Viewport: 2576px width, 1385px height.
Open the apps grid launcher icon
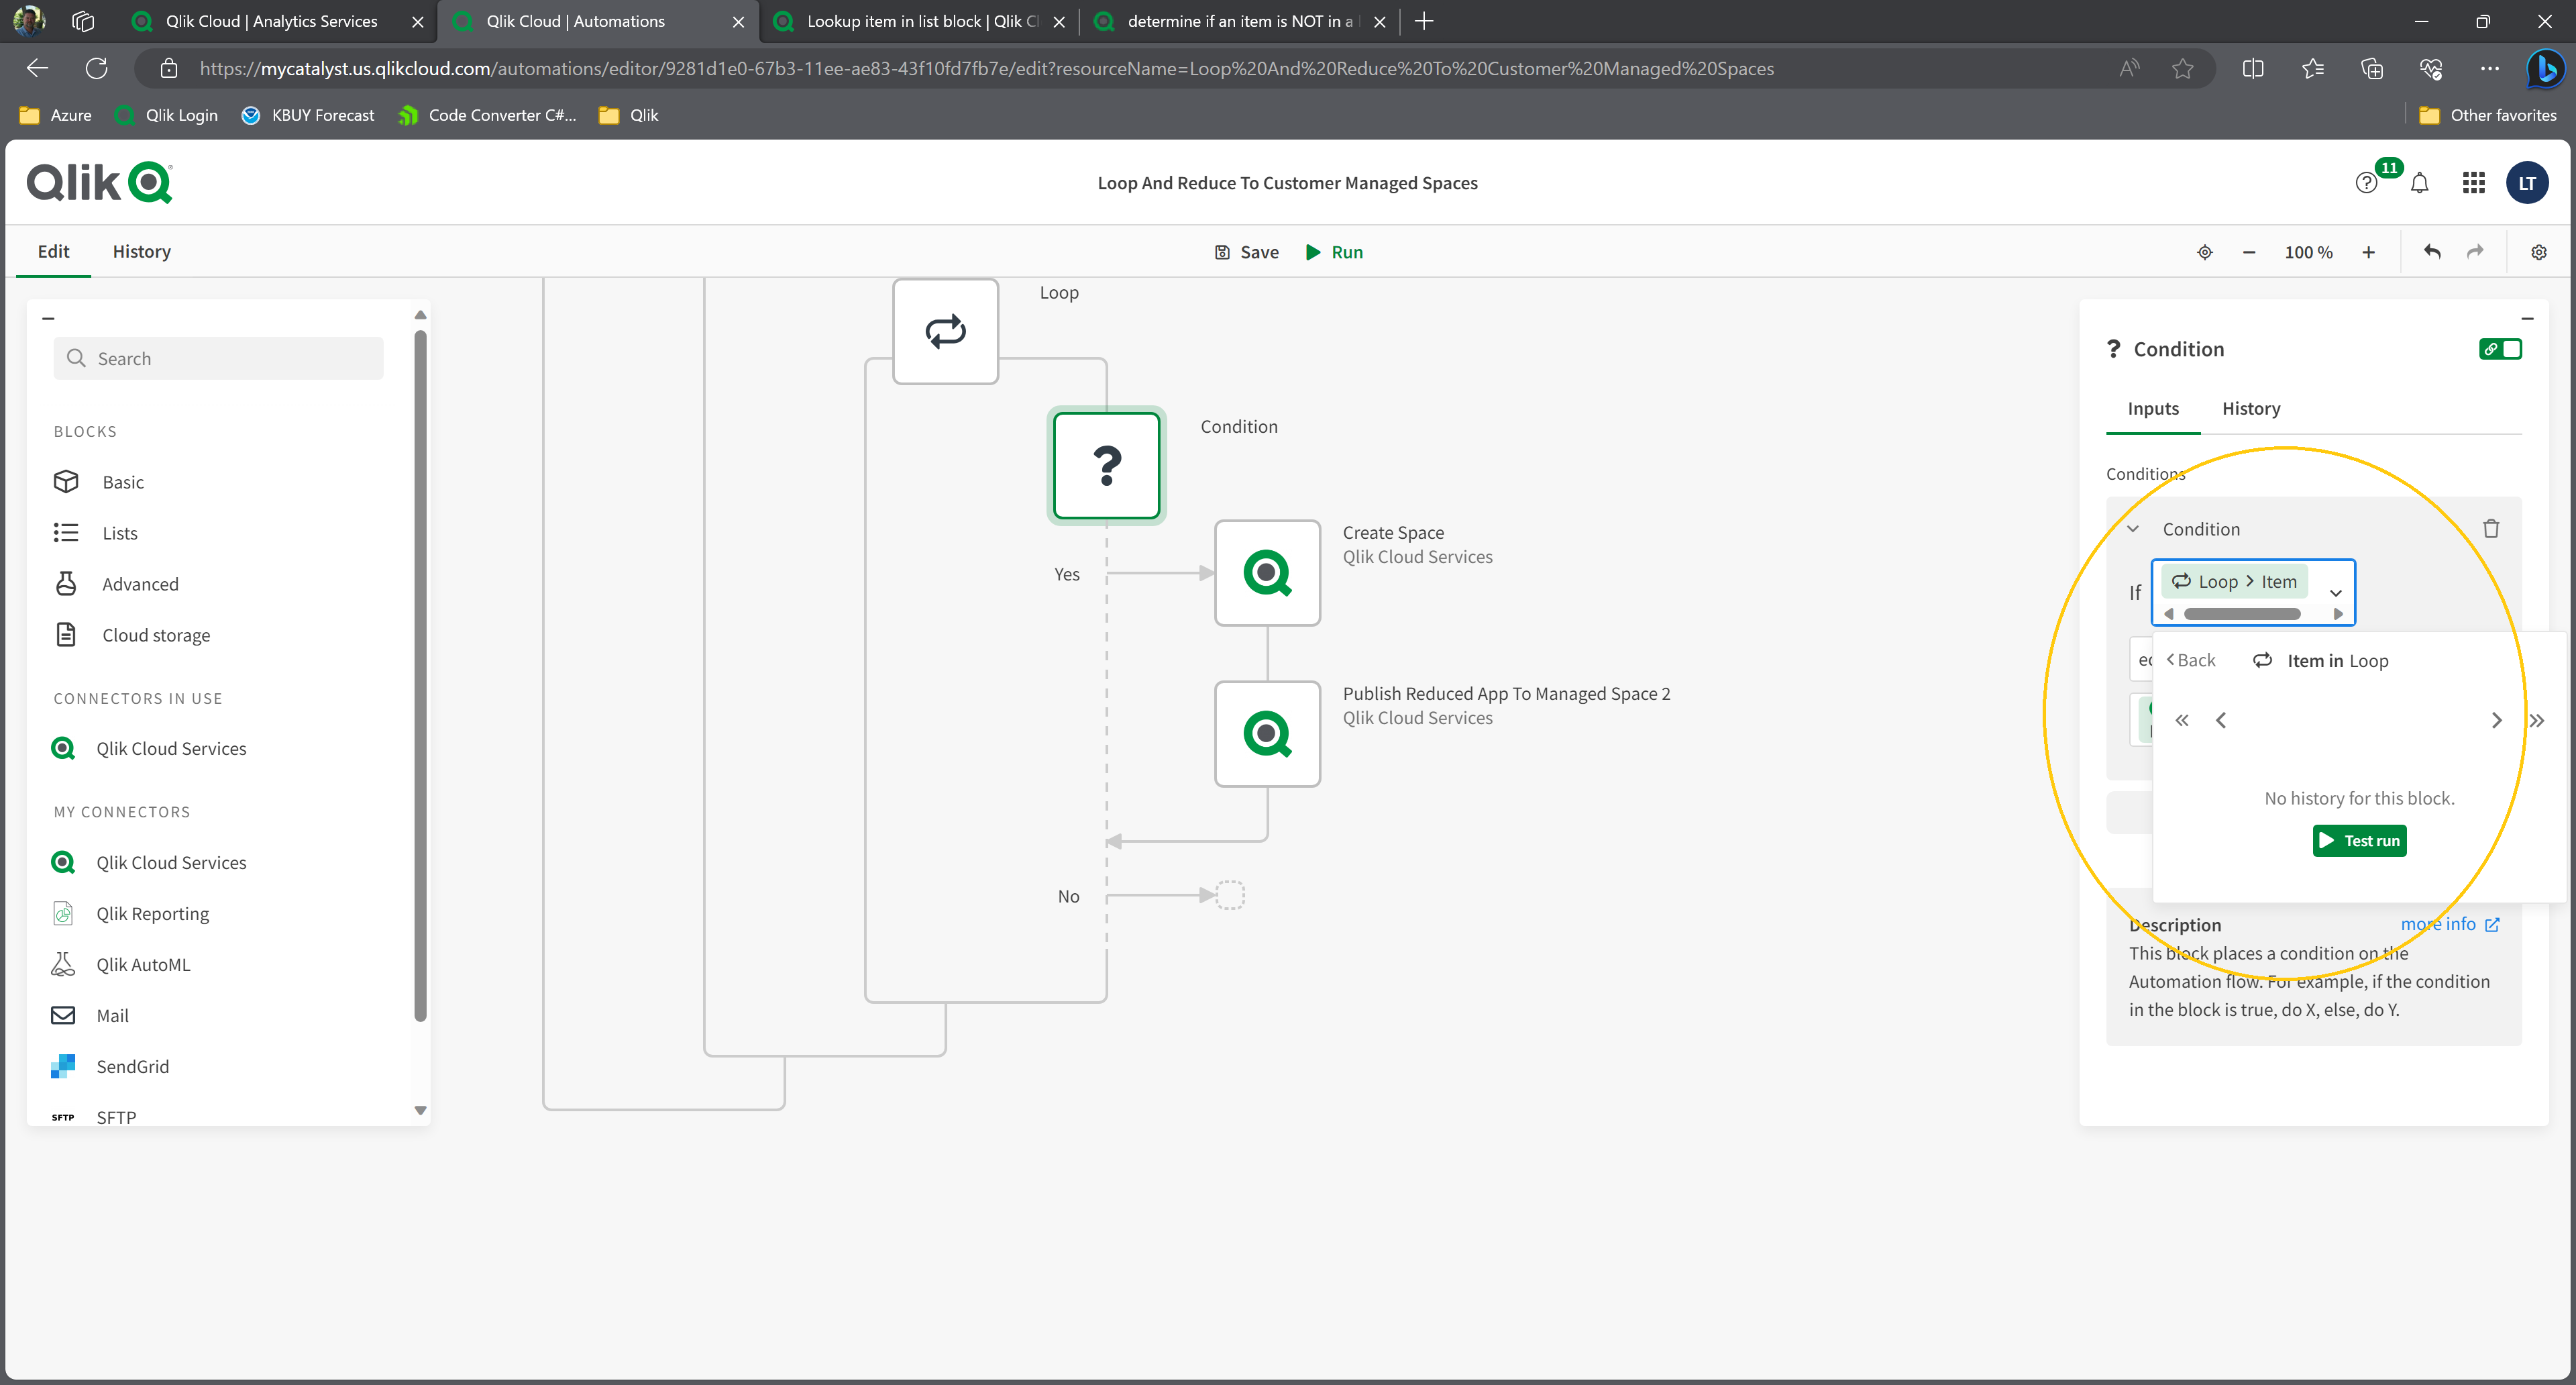click(x=2473, y=183)
